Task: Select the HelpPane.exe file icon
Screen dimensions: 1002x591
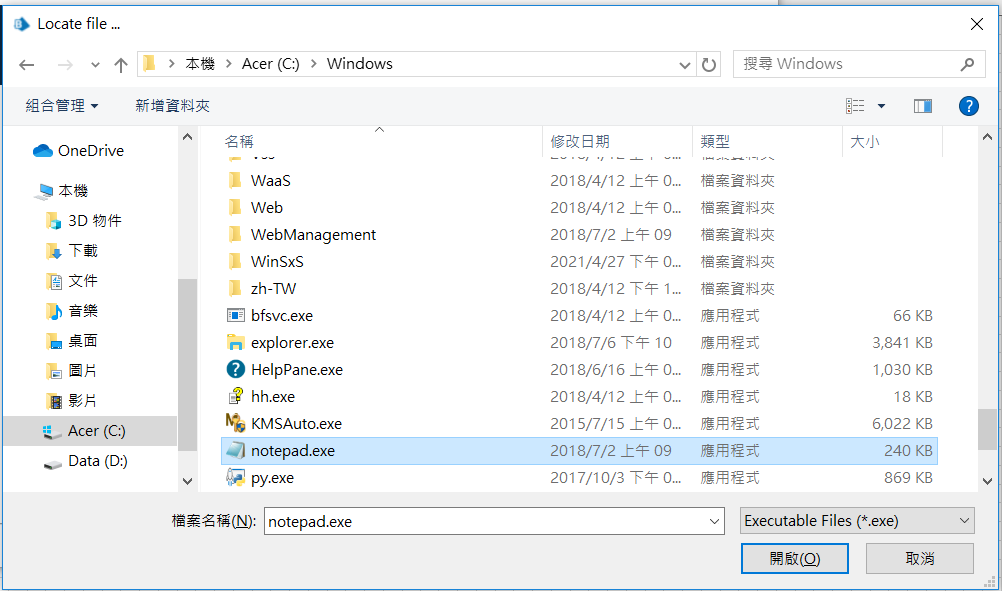Action: (236, 369)
